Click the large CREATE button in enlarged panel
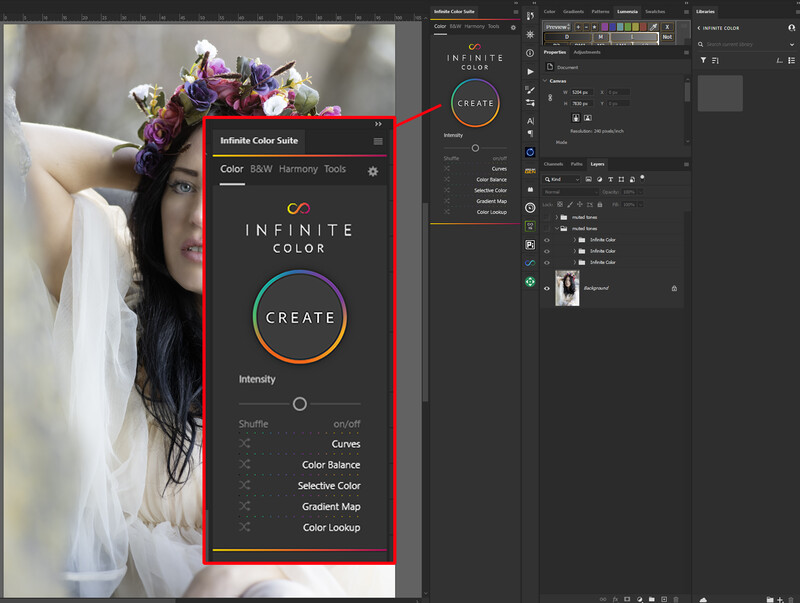 click(299, 317)
